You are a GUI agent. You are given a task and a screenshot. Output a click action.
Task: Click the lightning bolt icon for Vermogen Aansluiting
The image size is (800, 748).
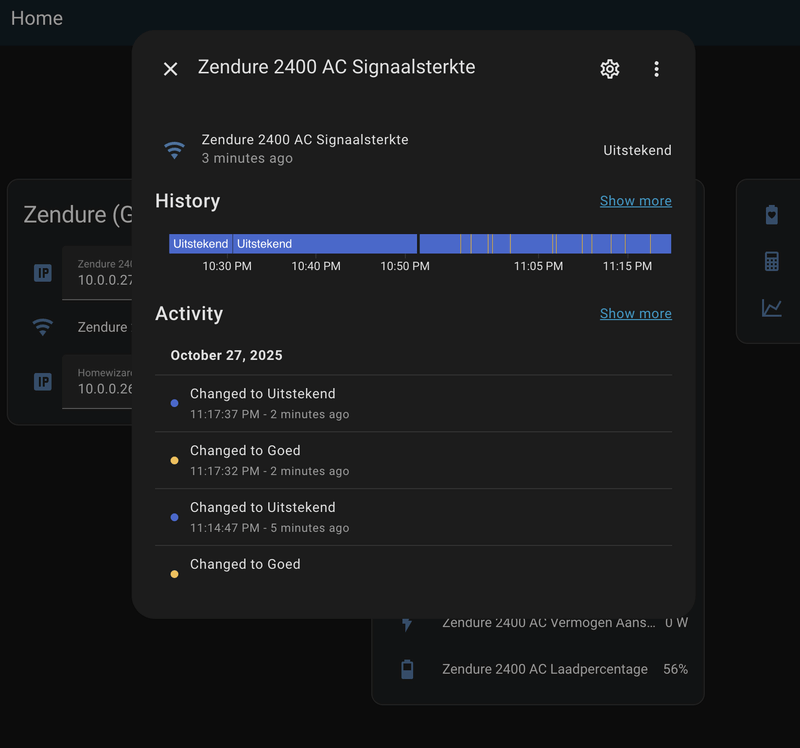tap(406, 622)
